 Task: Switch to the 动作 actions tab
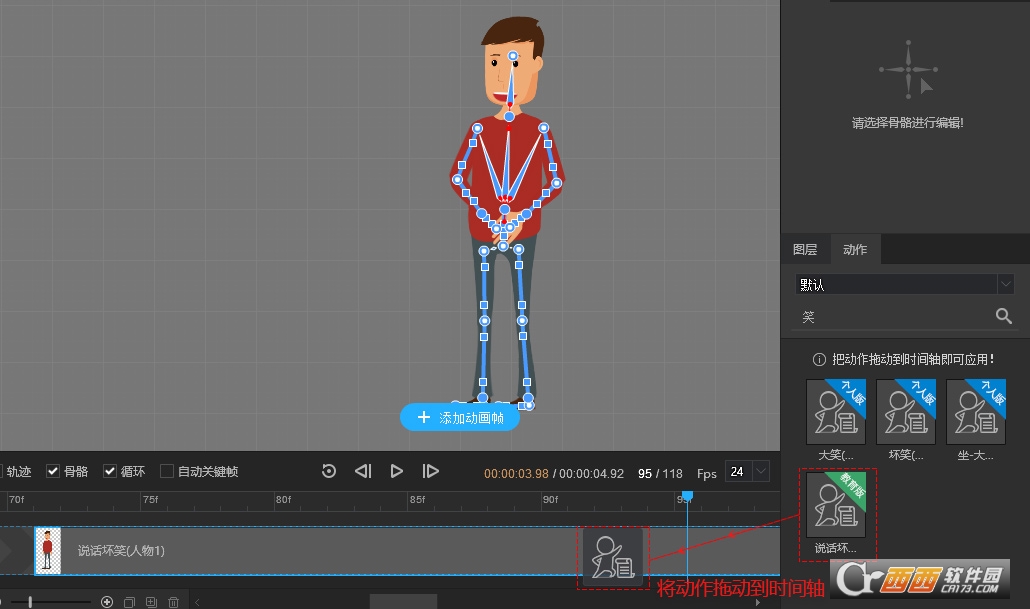[x=855, y=250]
